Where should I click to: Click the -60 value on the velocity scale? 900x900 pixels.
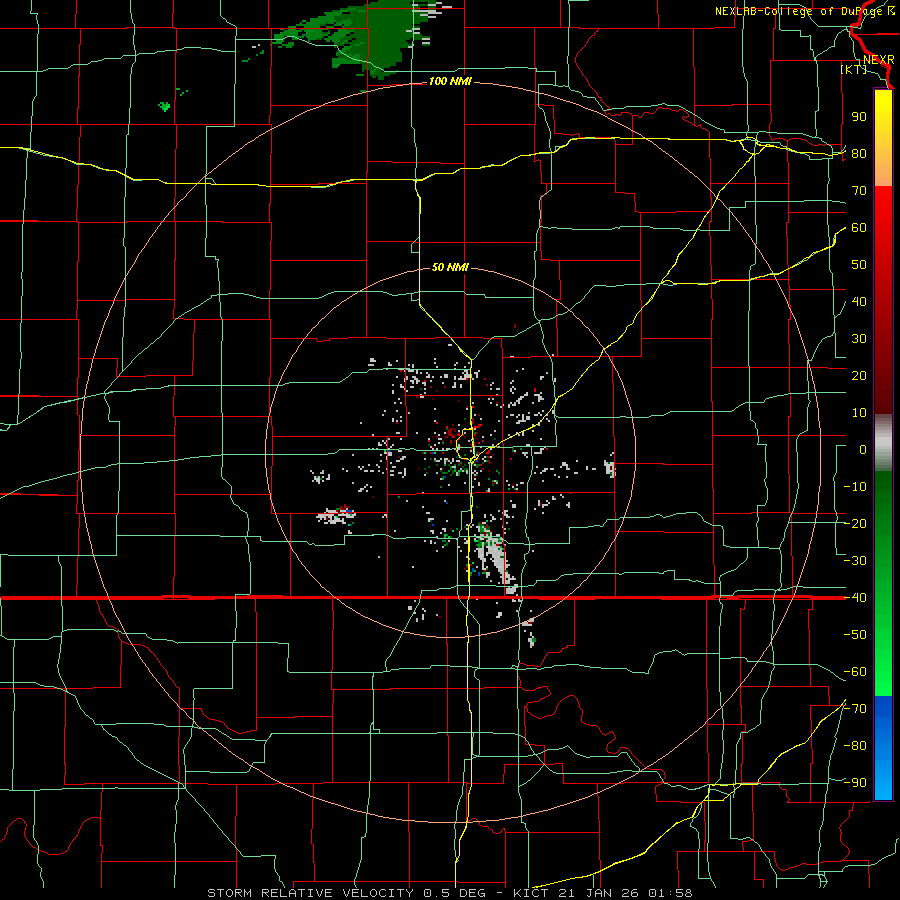(855, 672)
